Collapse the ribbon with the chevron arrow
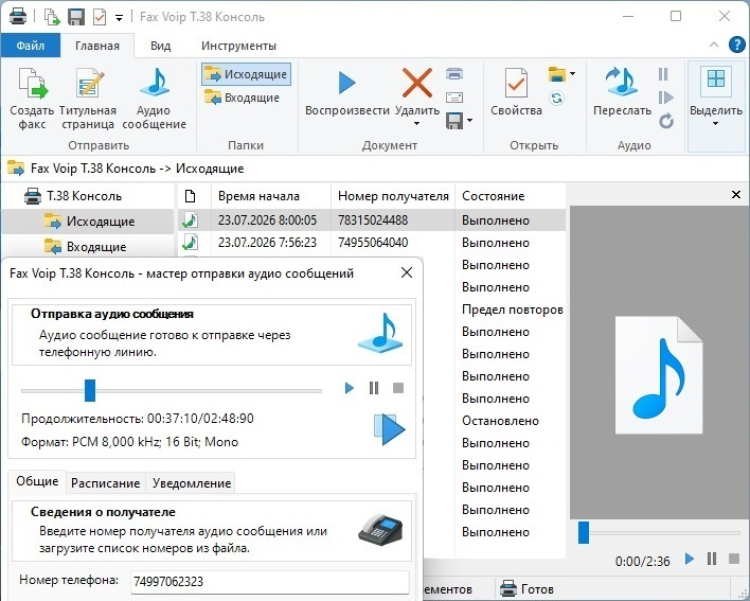This screenshot has width=750, height=601. pyautogui.click(x=714, y=45)
